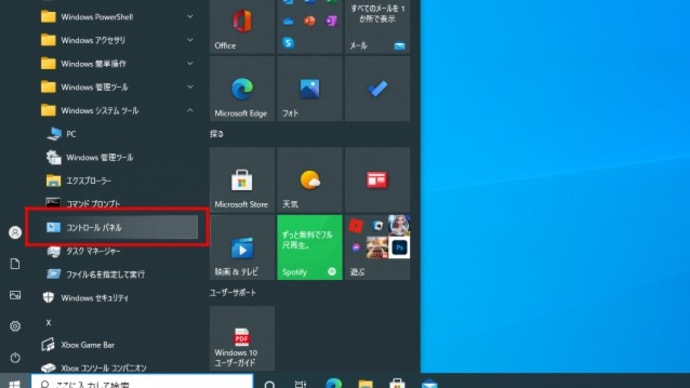The height and width of the screenshot is (388, 690).
Task: Jump via the X letter header
Action: click(48, 322)
